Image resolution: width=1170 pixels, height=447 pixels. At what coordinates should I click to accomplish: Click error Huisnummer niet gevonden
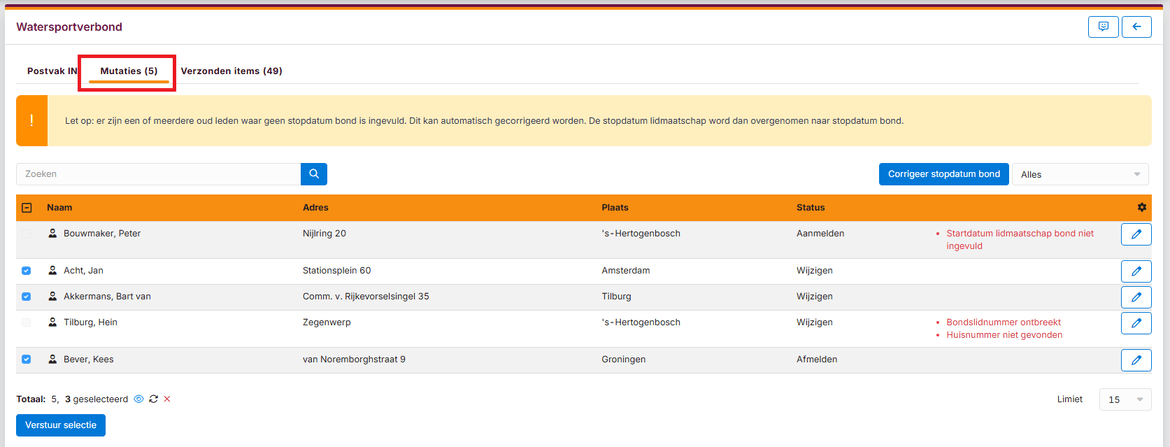tap(1004, 335)
